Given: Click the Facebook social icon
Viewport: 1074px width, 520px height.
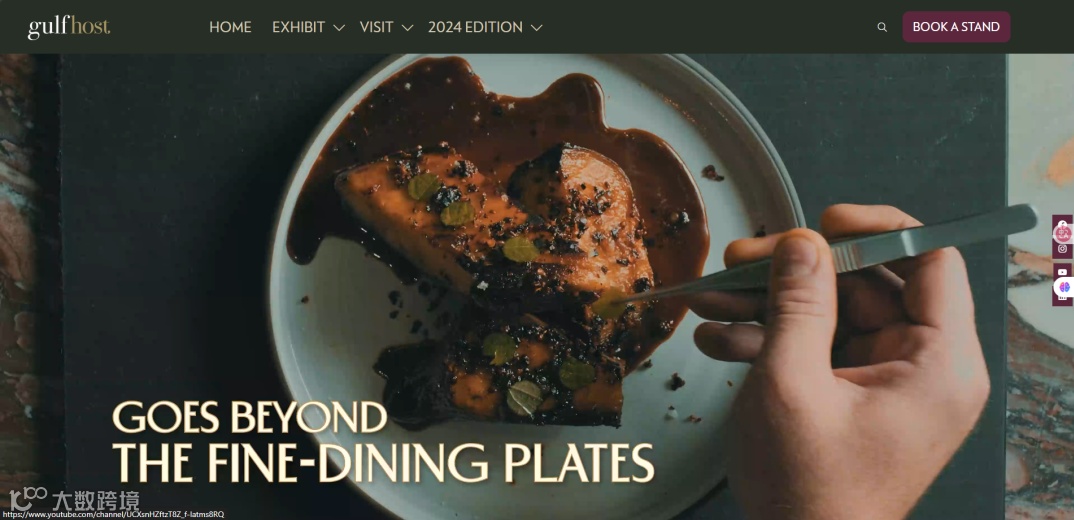Looking at the screenshot, I should 1062,223.
